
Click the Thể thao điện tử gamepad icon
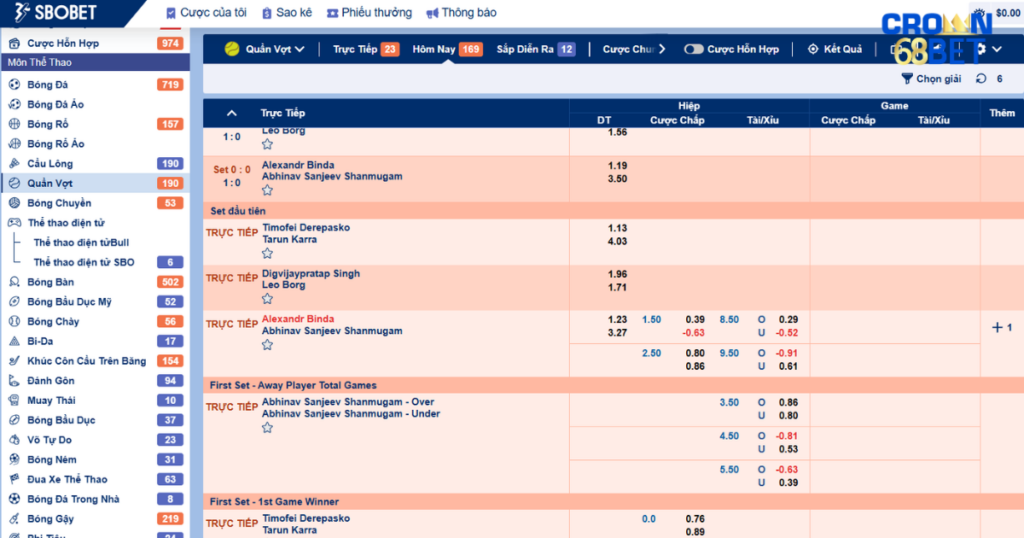(x=14, y=223)
